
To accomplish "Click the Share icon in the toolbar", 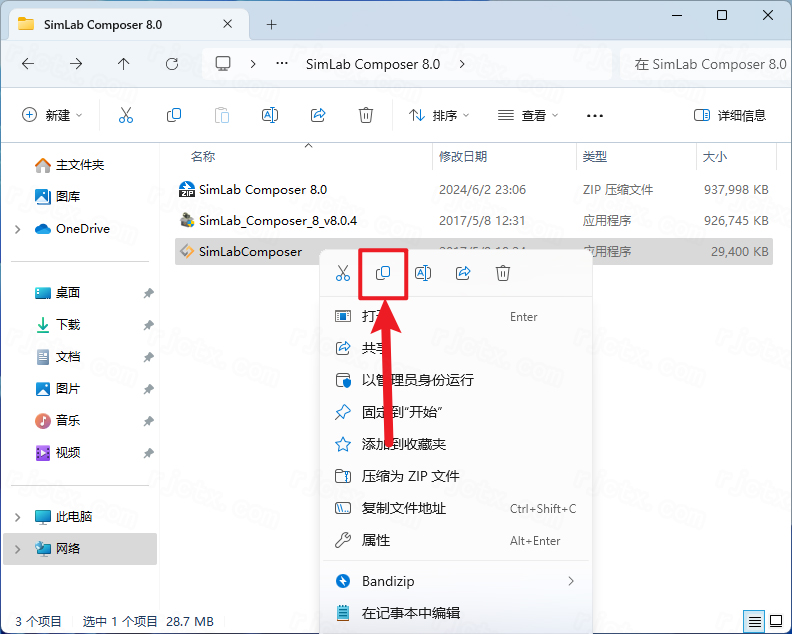I will [x=318, y=115].
